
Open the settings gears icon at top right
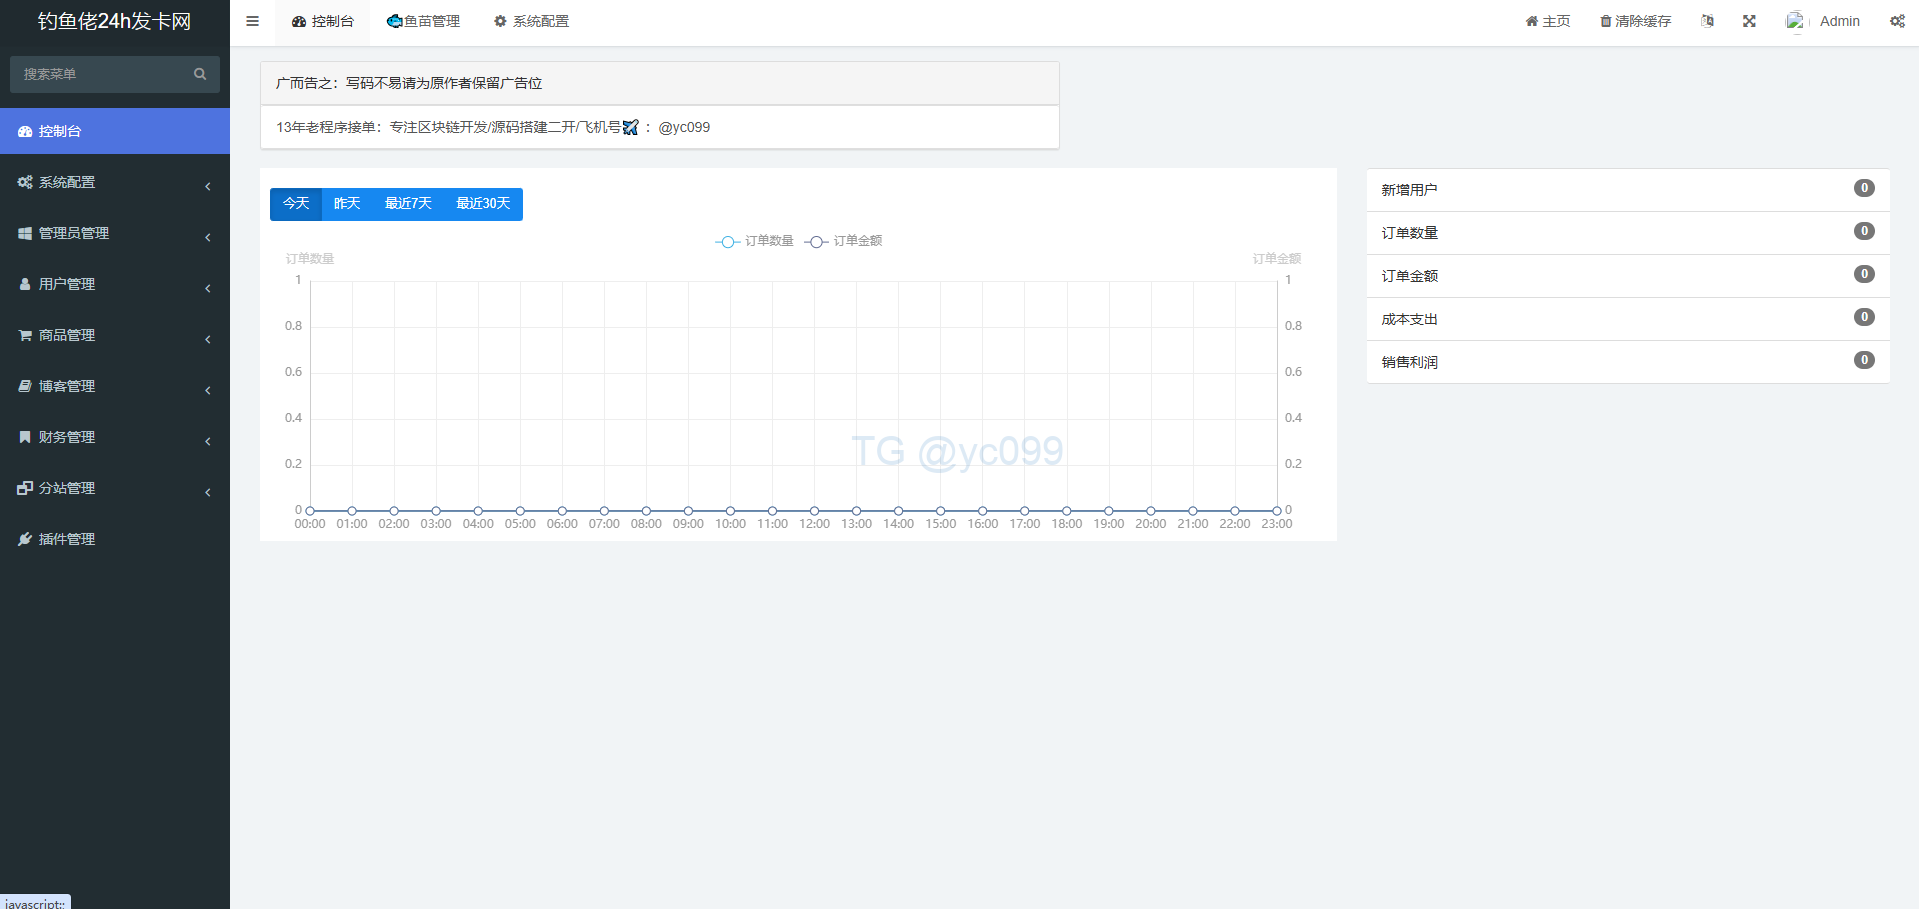1897,21
